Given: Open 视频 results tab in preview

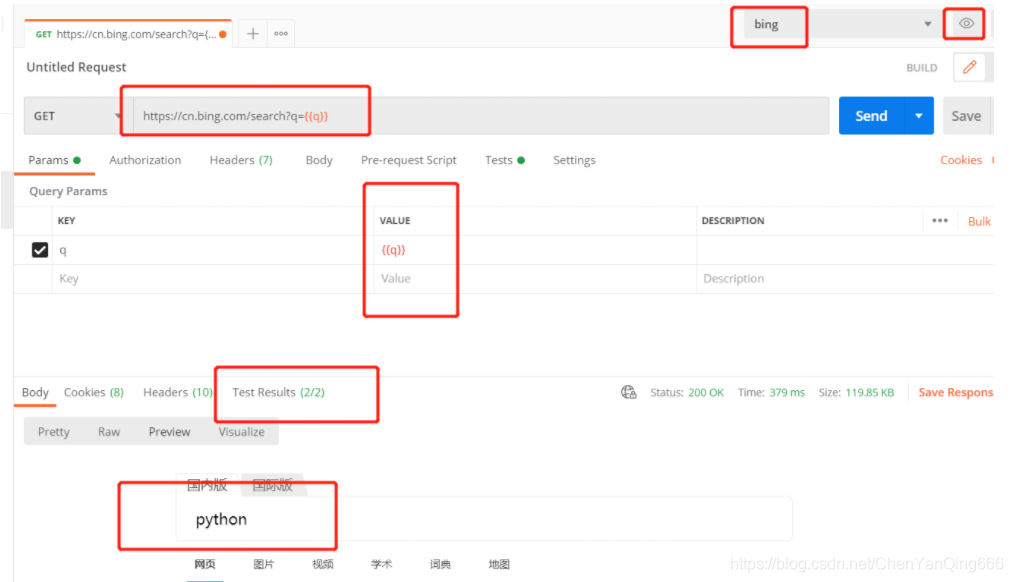Looking at the screenshot, I should 322,565.
